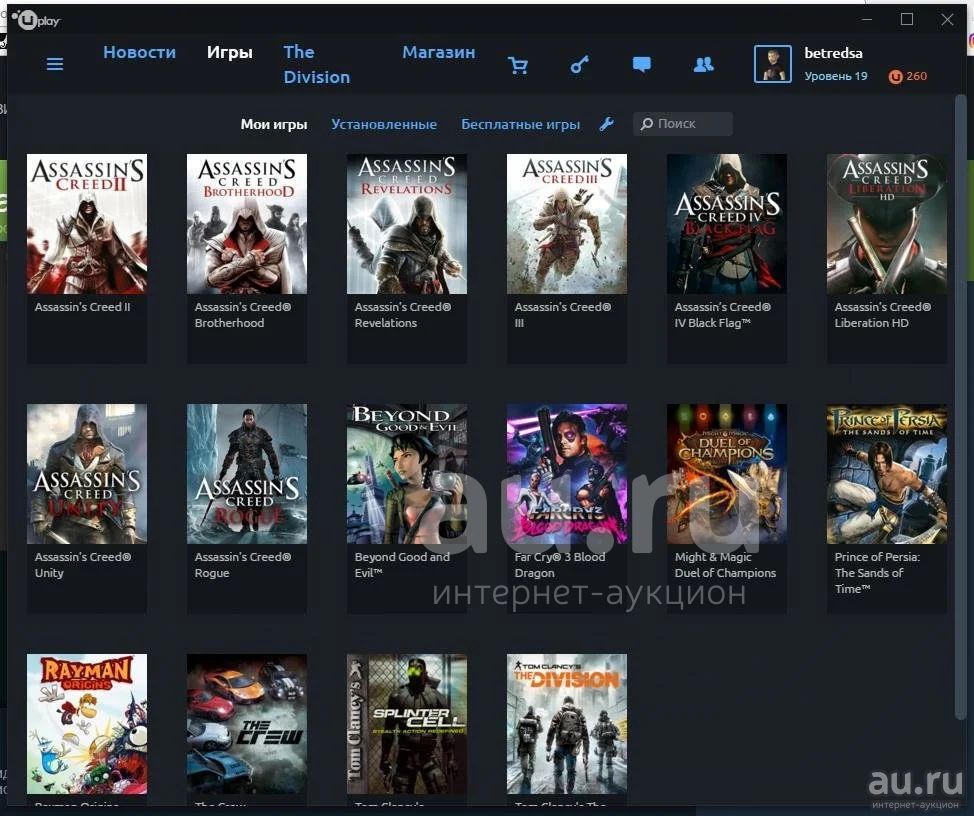Click the search magnifier icon
The height and width of the screenshot is (816, 974).
(647, 124)
